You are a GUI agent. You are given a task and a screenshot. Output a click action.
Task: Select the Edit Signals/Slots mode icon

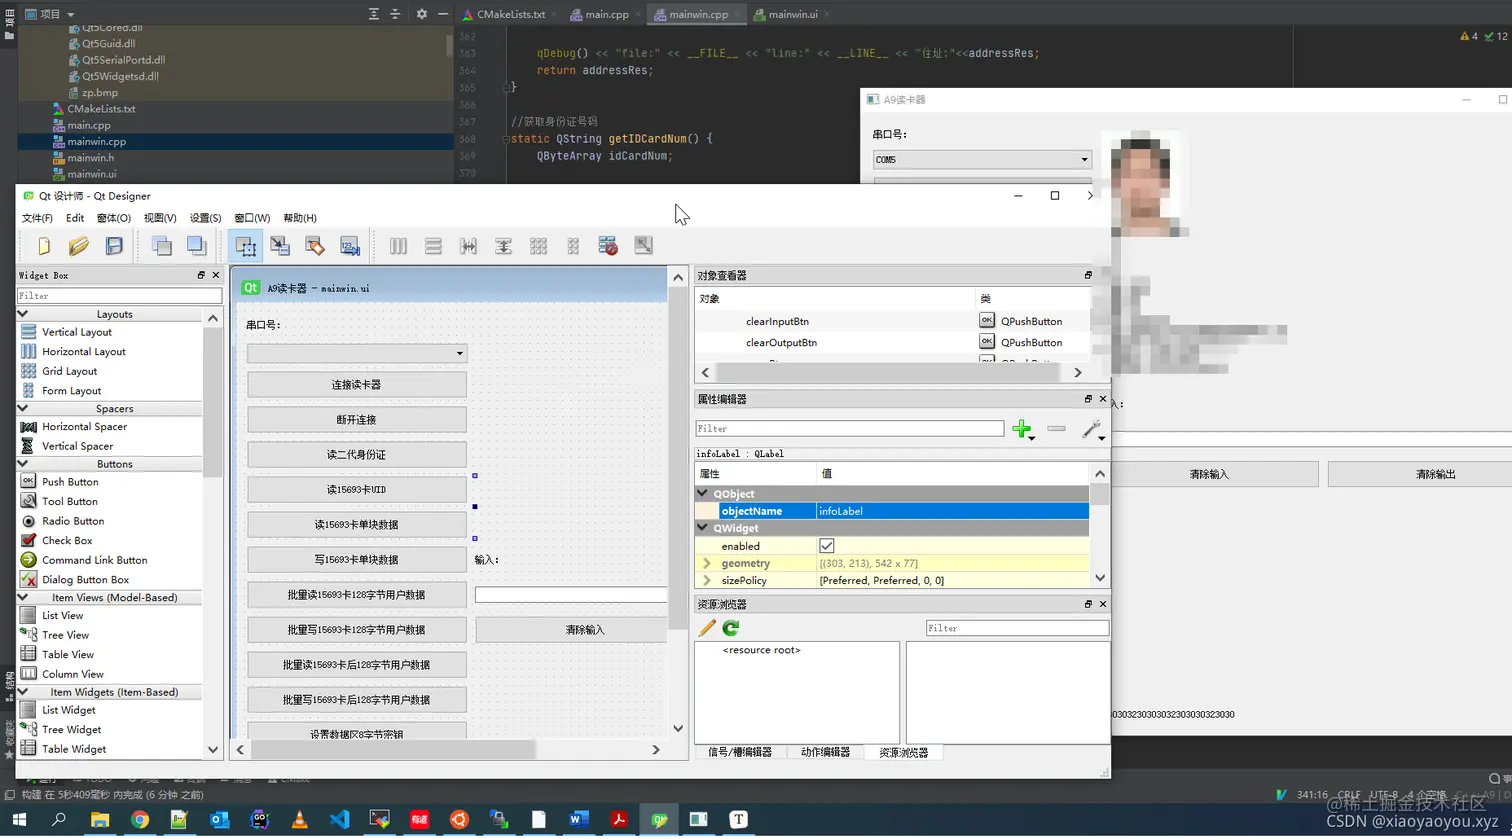point(280,246)
